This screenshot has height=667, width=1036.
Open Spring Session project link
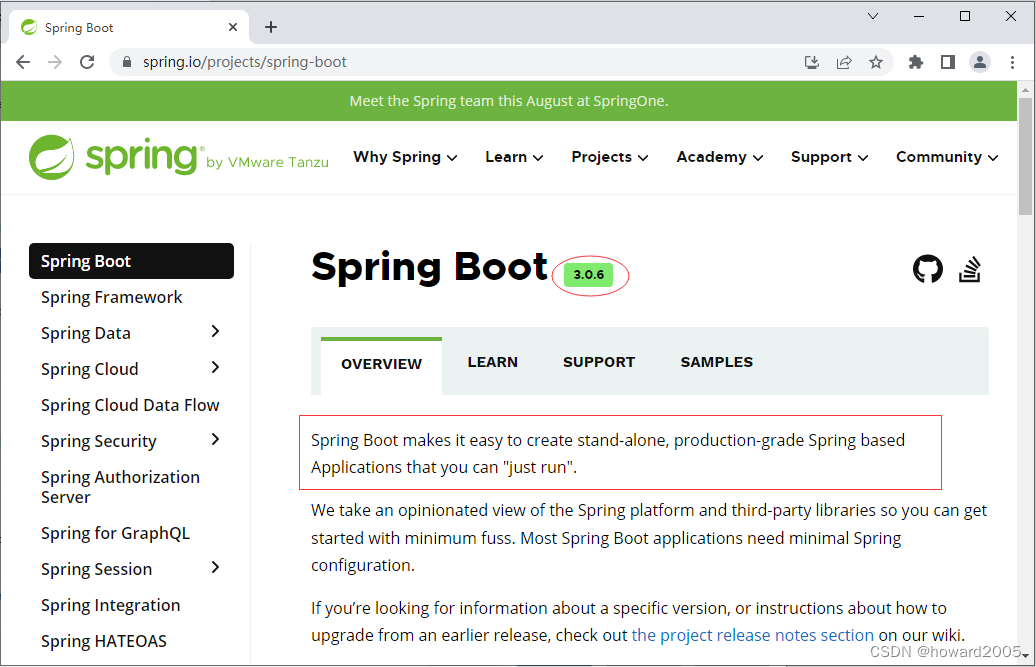click(96, 569)
